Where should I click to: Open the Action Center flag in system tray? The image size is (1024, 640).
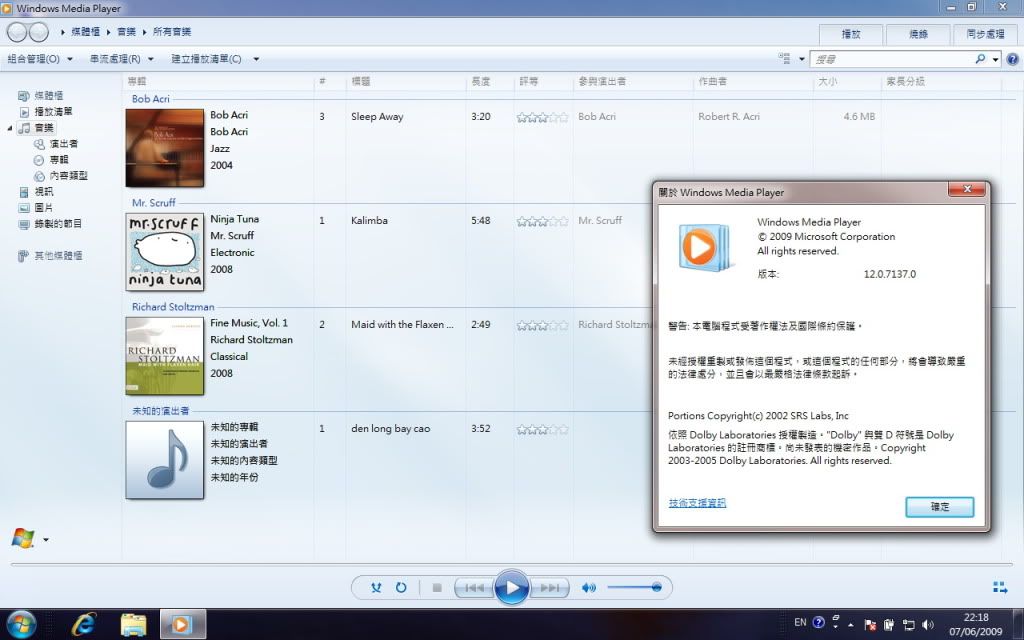[x=870, y=625]
